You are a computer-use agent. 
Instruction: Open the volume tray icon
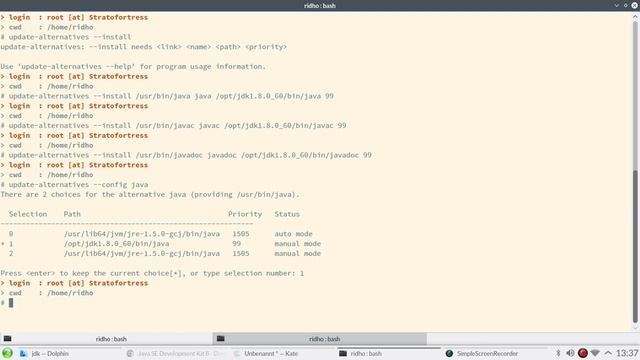570,353
